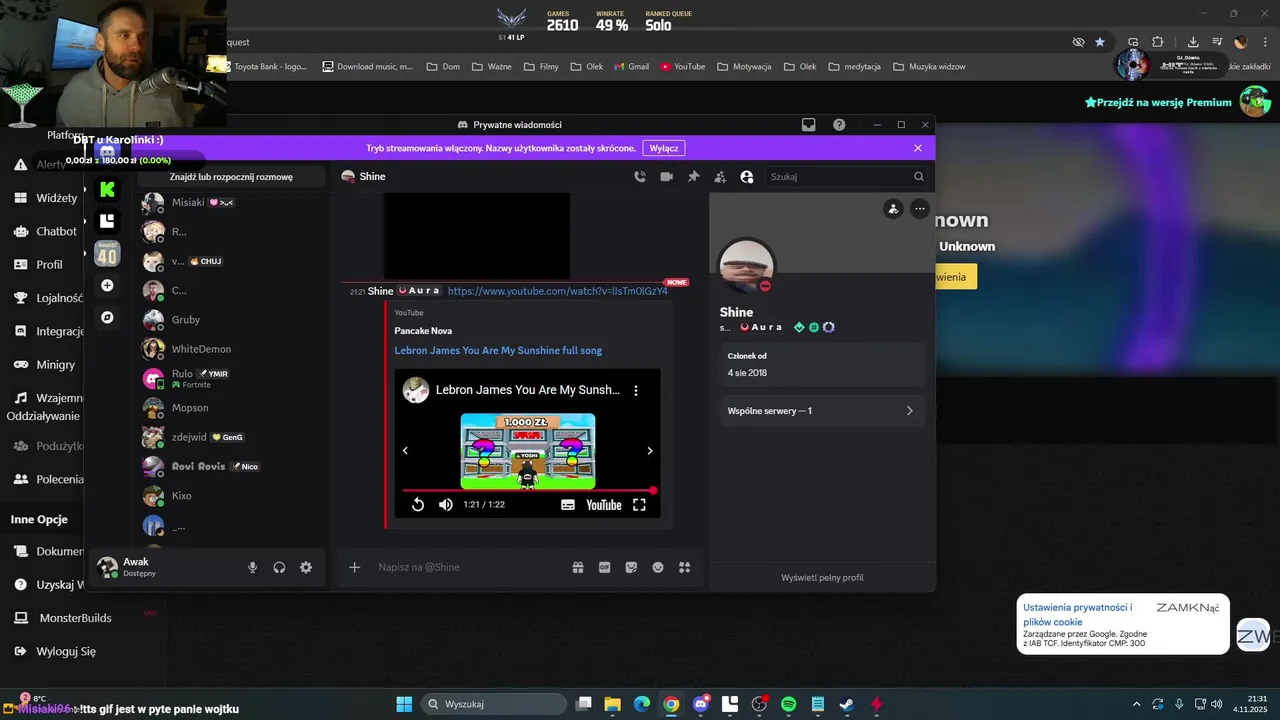The height and width of the screenshot is (720, 1280).
Task: Open conversation with Gruby
Action: click(232, 320)
